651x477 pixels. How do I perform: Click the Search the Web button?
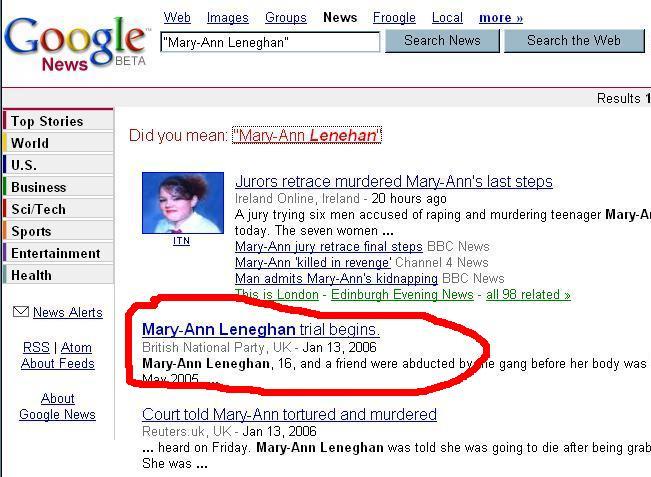(574, 41)
